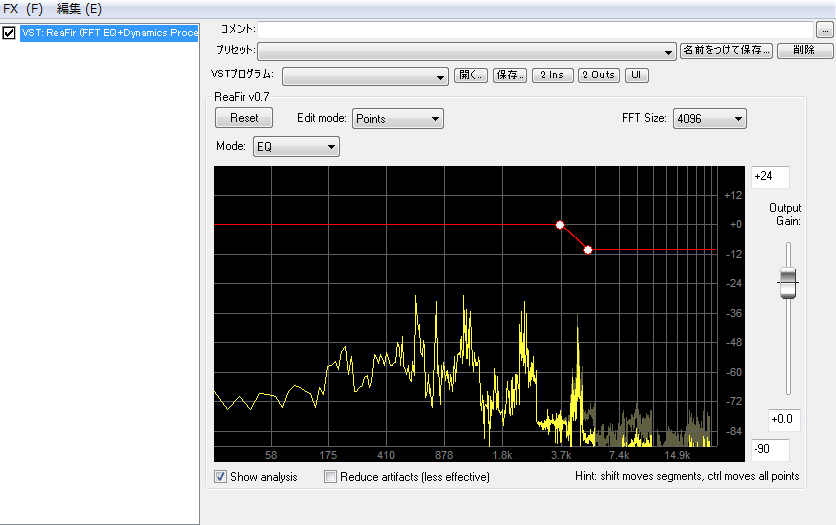The width and height of the screenshot is (836, 525).
Task: Click the 14.9k frequency label
Action: point(677,455)
